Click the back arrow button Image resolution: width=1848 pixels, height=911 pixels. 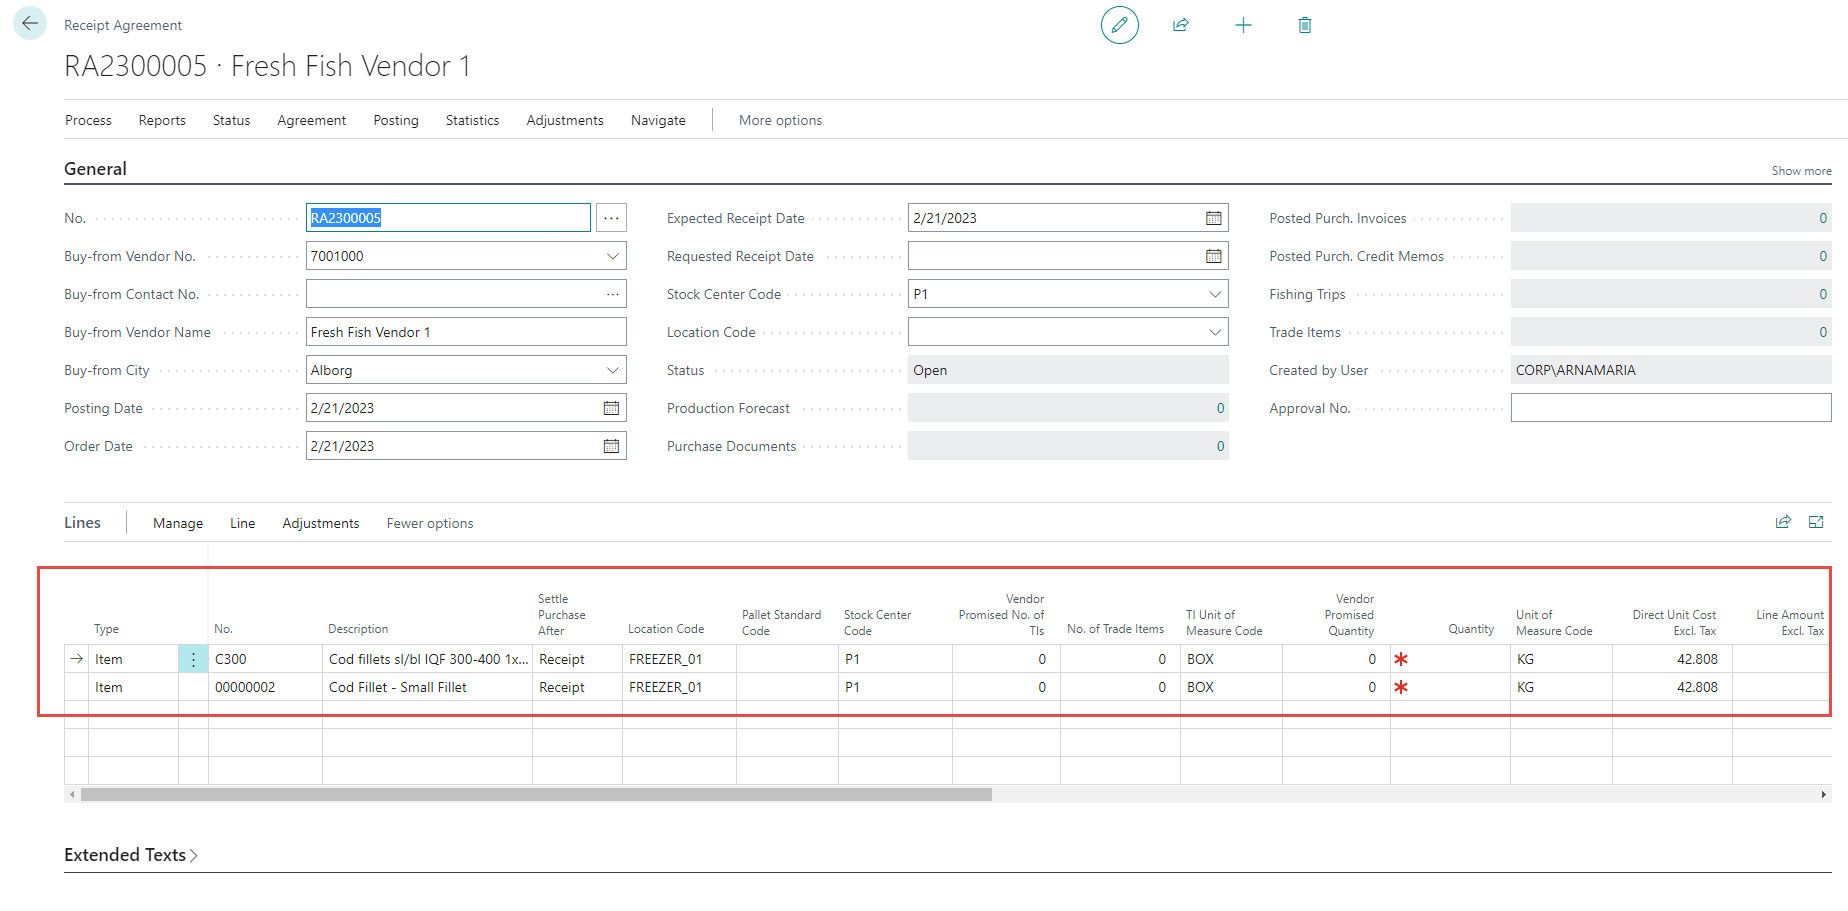point(30,24)
